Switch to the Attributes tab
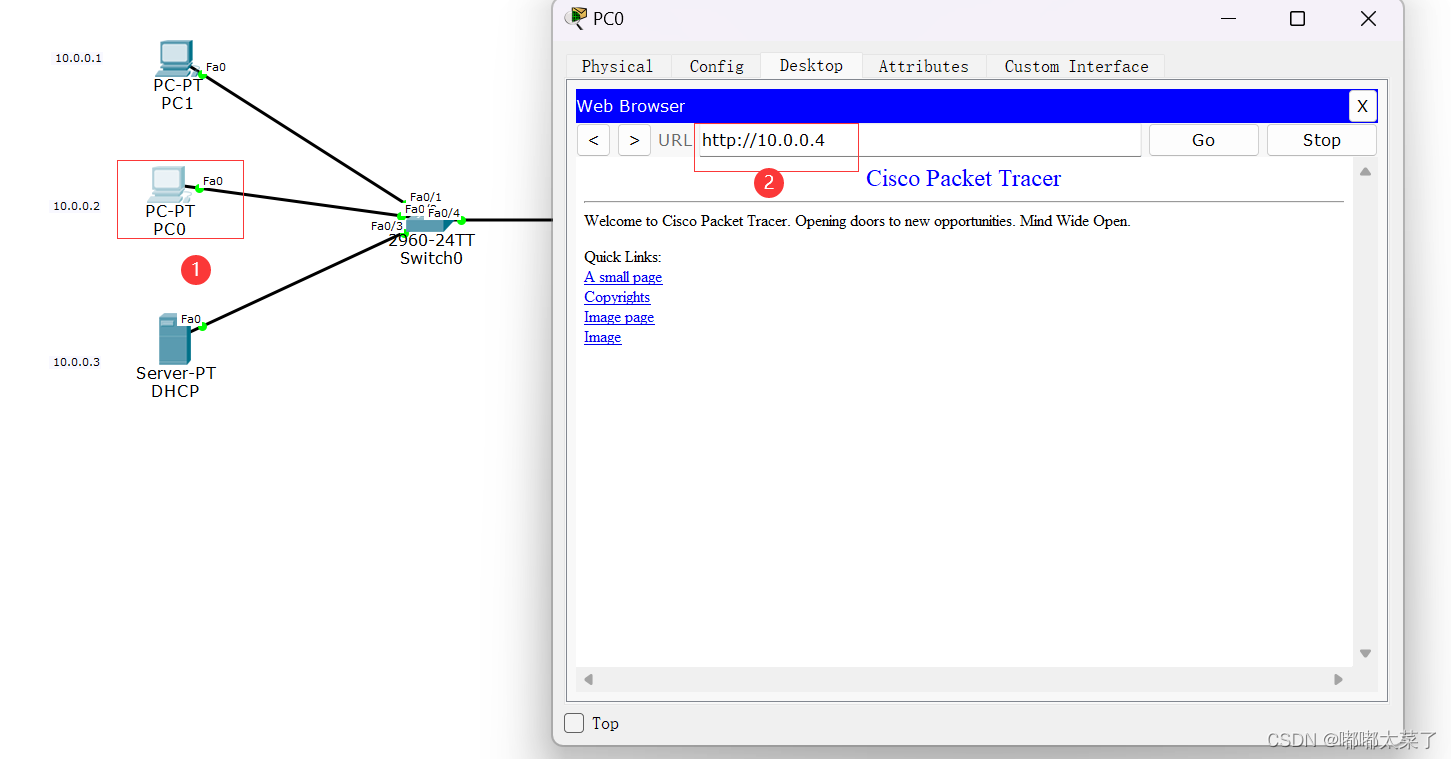Screen dimensions: 1451x759 click(923, 66)
